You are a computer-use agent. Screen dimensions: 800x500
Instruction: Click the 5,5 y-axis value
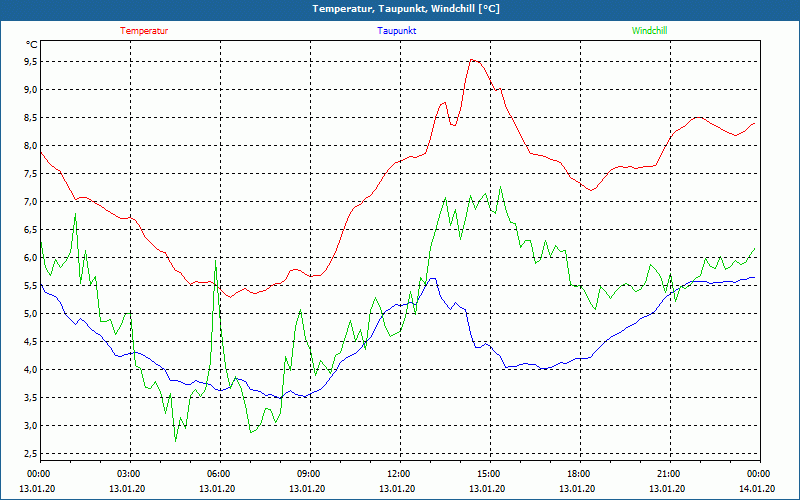[x=32, y=286]
